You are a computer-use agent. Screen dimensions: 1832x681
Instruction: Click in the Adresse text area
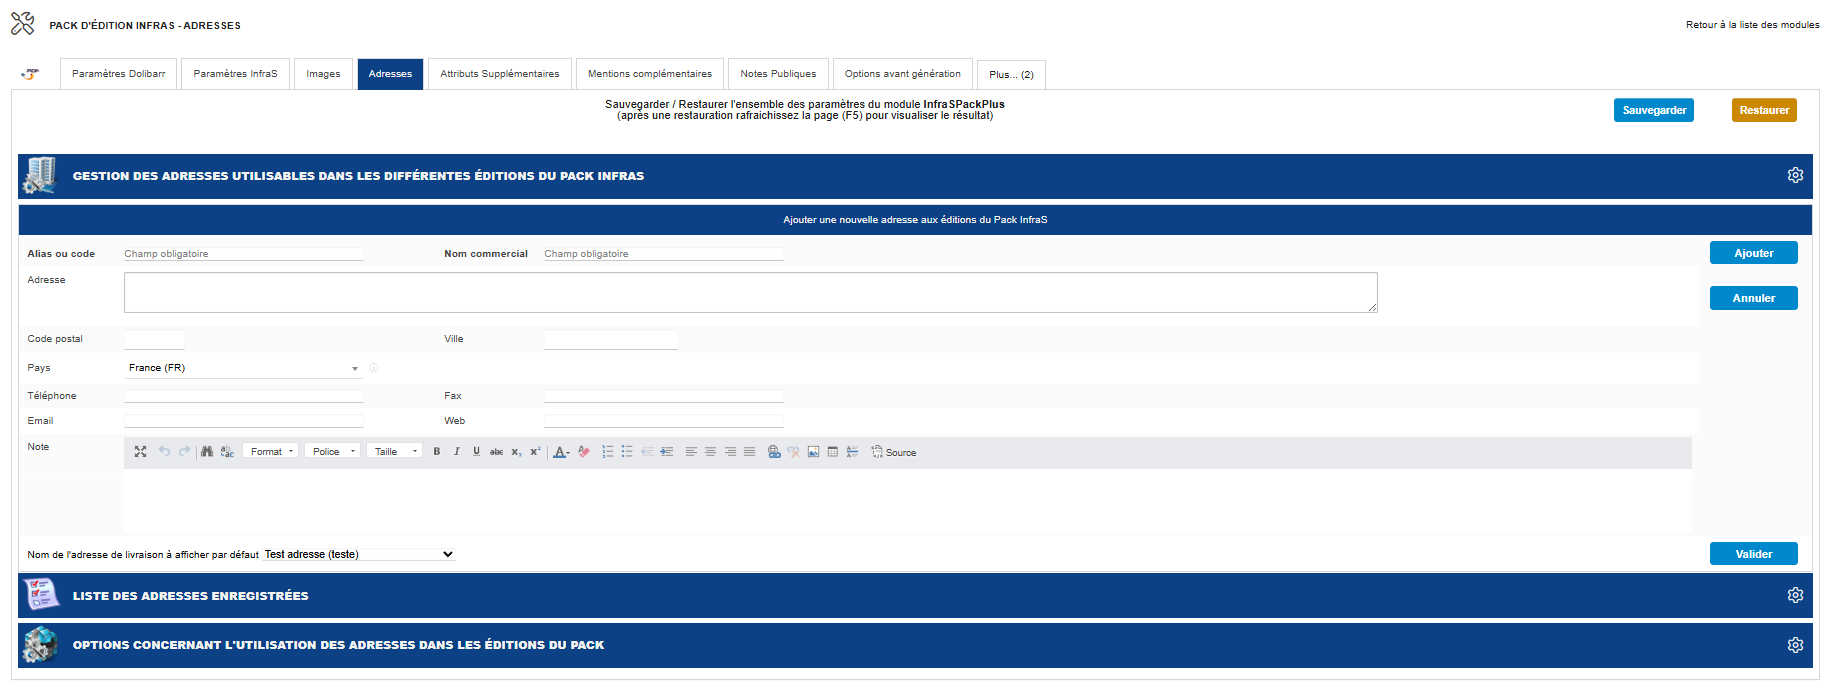point(750,292)
